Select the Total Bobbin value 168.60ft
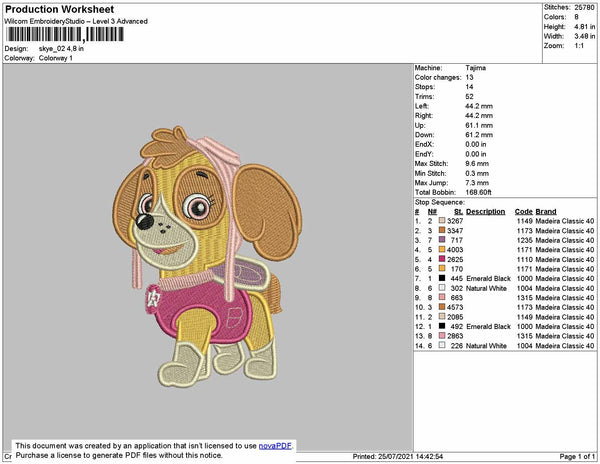Viewport: 600px width, 464px height. (x=478, y=192)
